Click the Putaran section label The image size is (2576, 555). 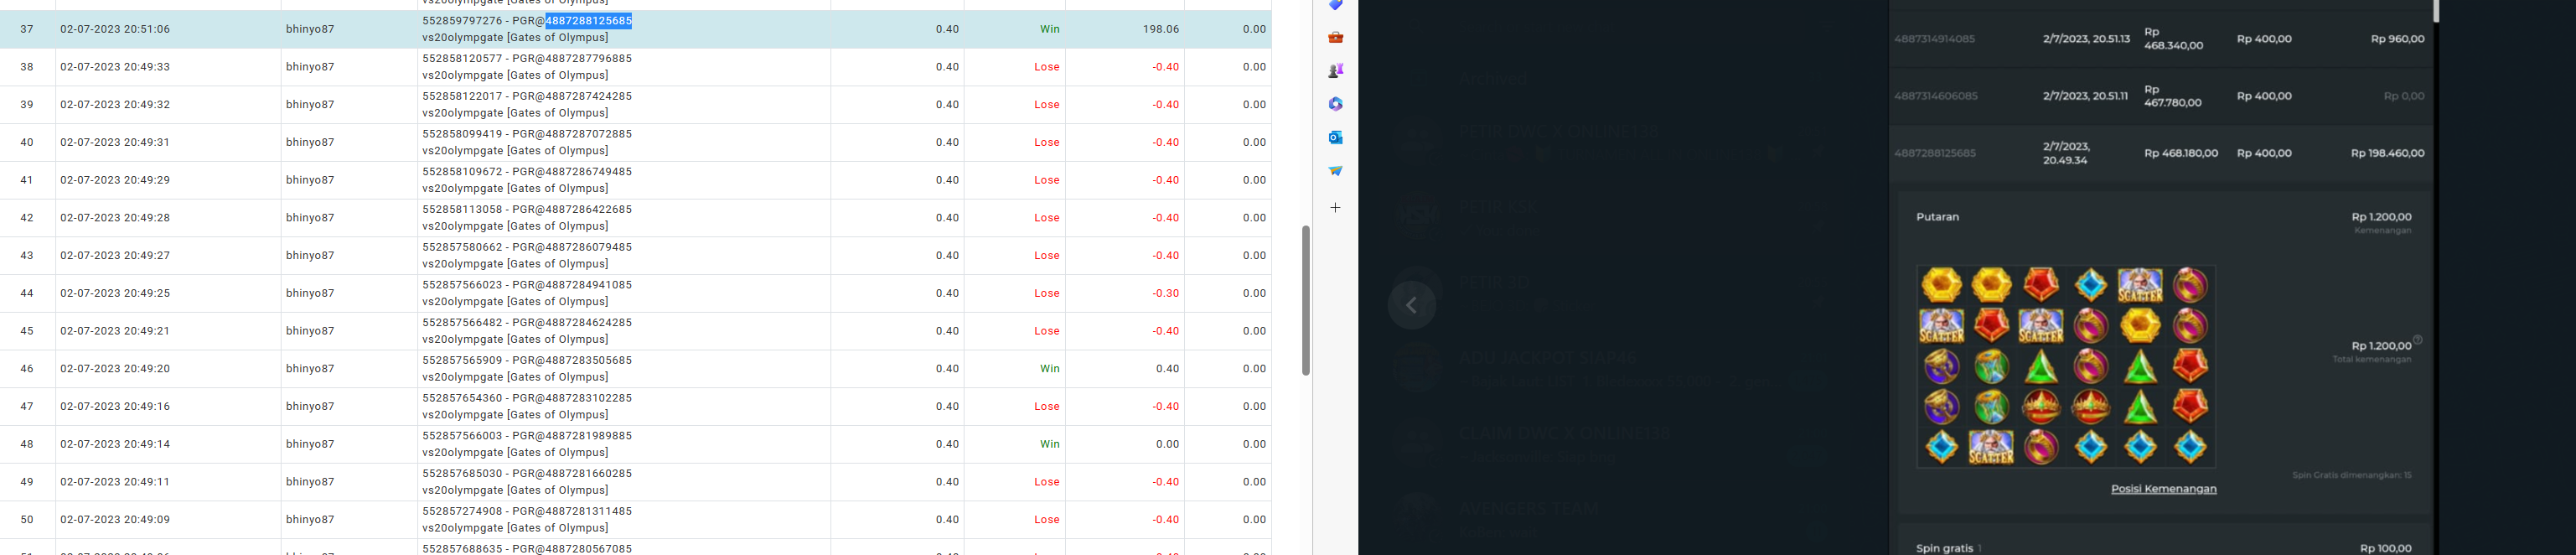[x=1937, y=217]
